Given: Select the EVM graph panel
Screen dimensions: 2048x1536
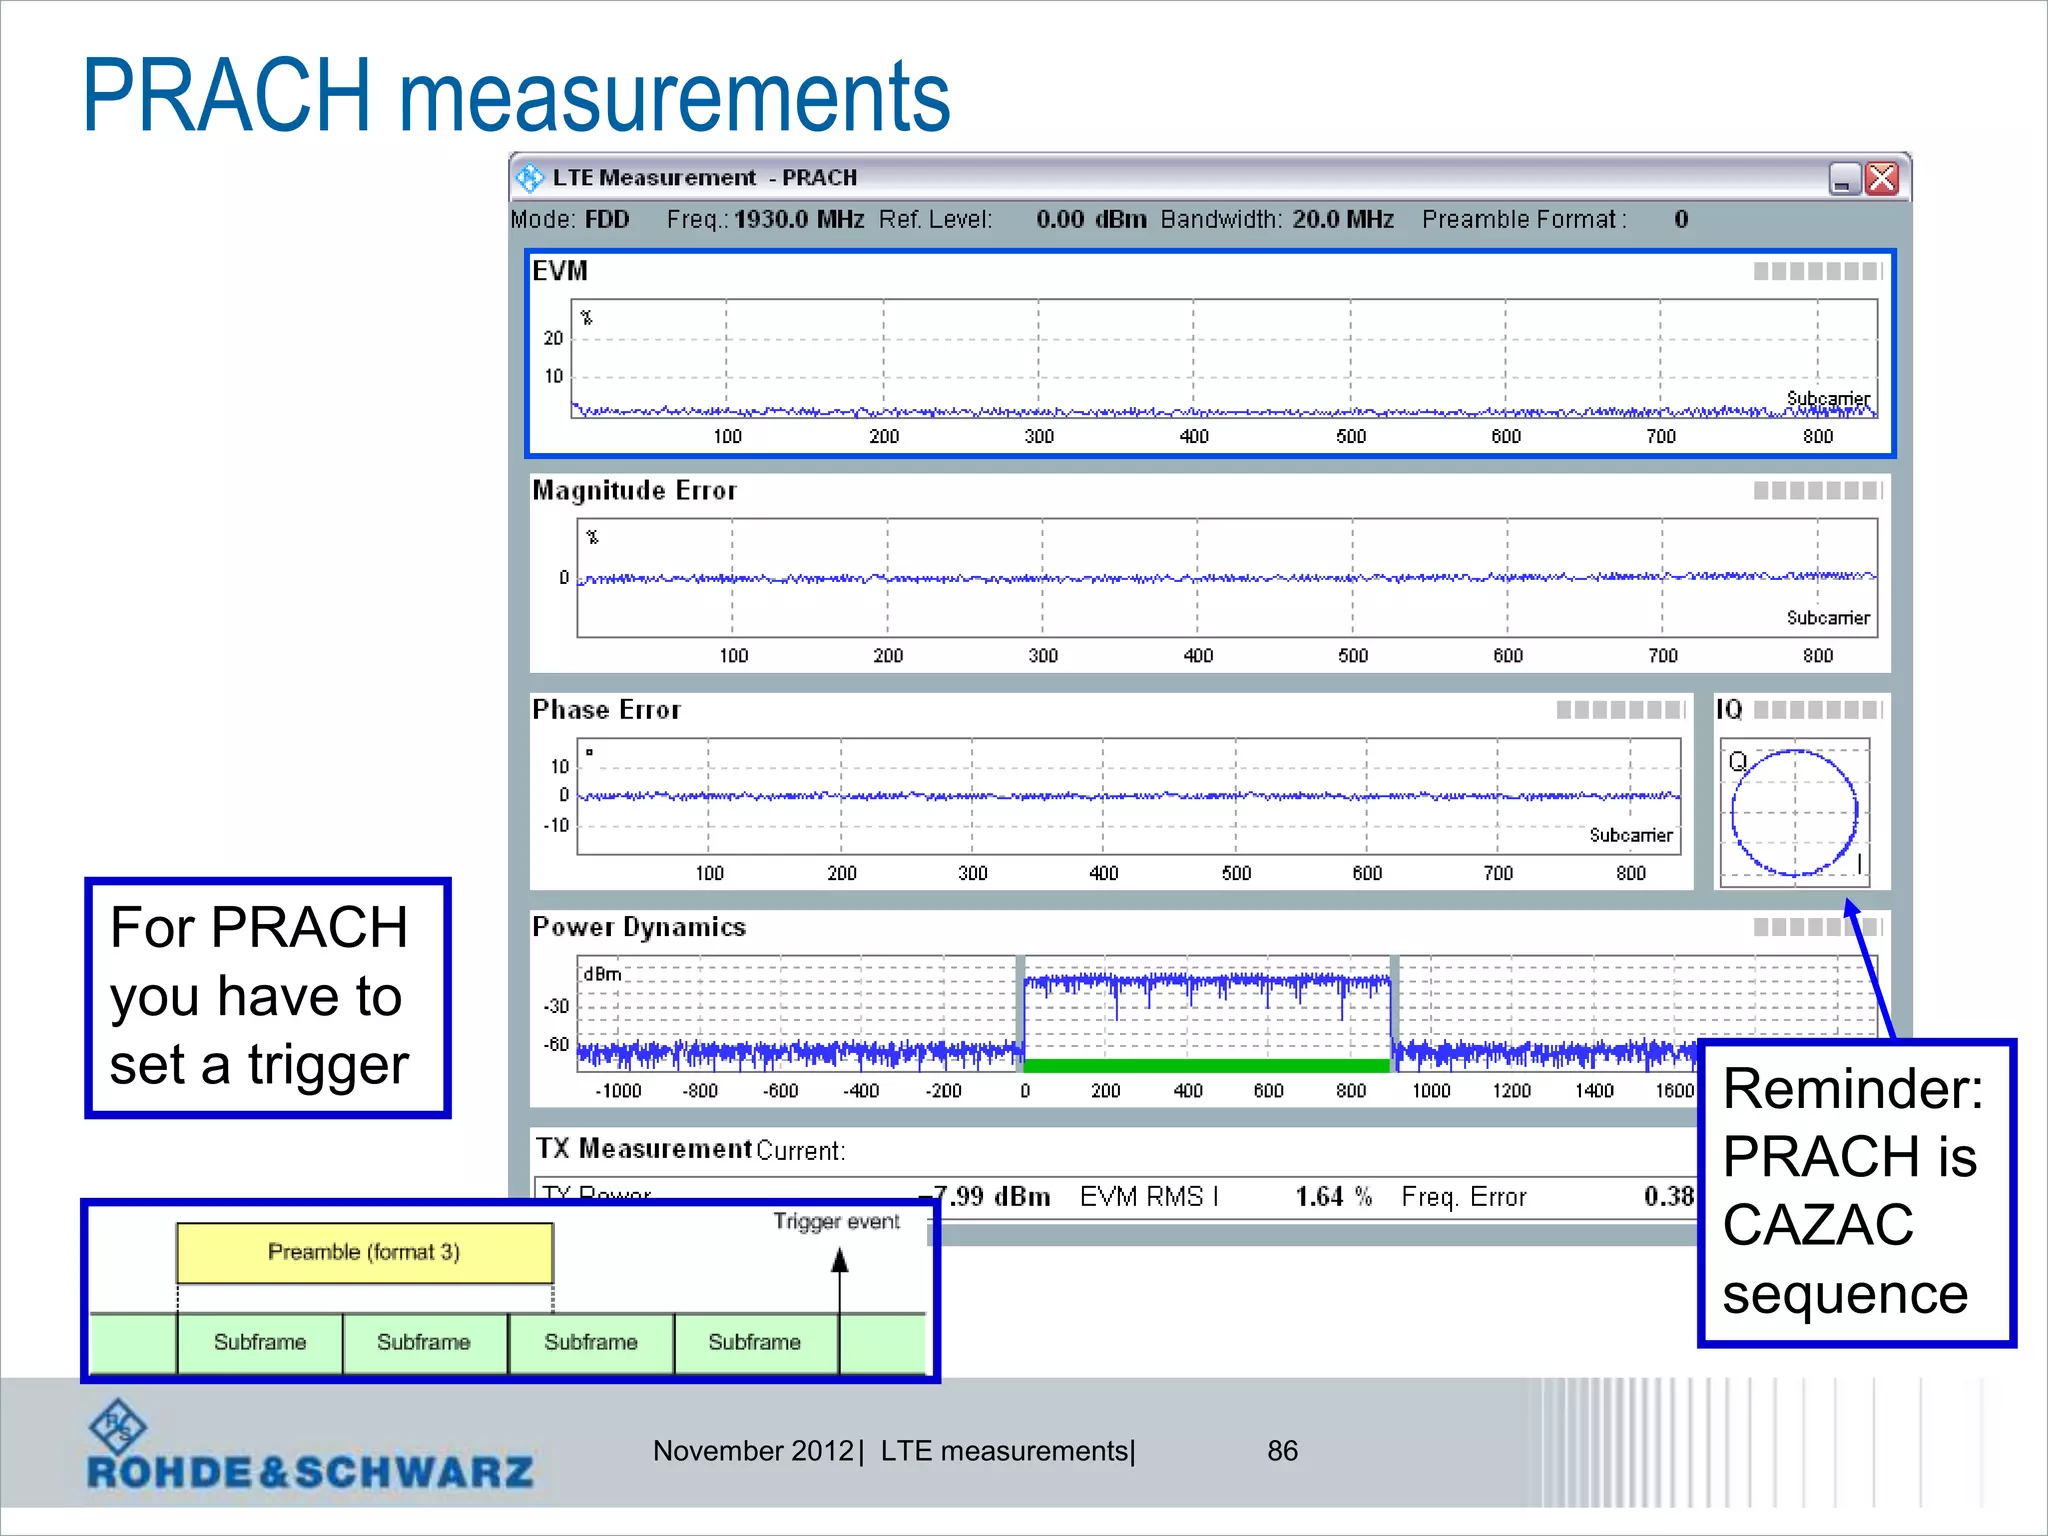Looking at the screenshot, I should [x=1210, y=354].
